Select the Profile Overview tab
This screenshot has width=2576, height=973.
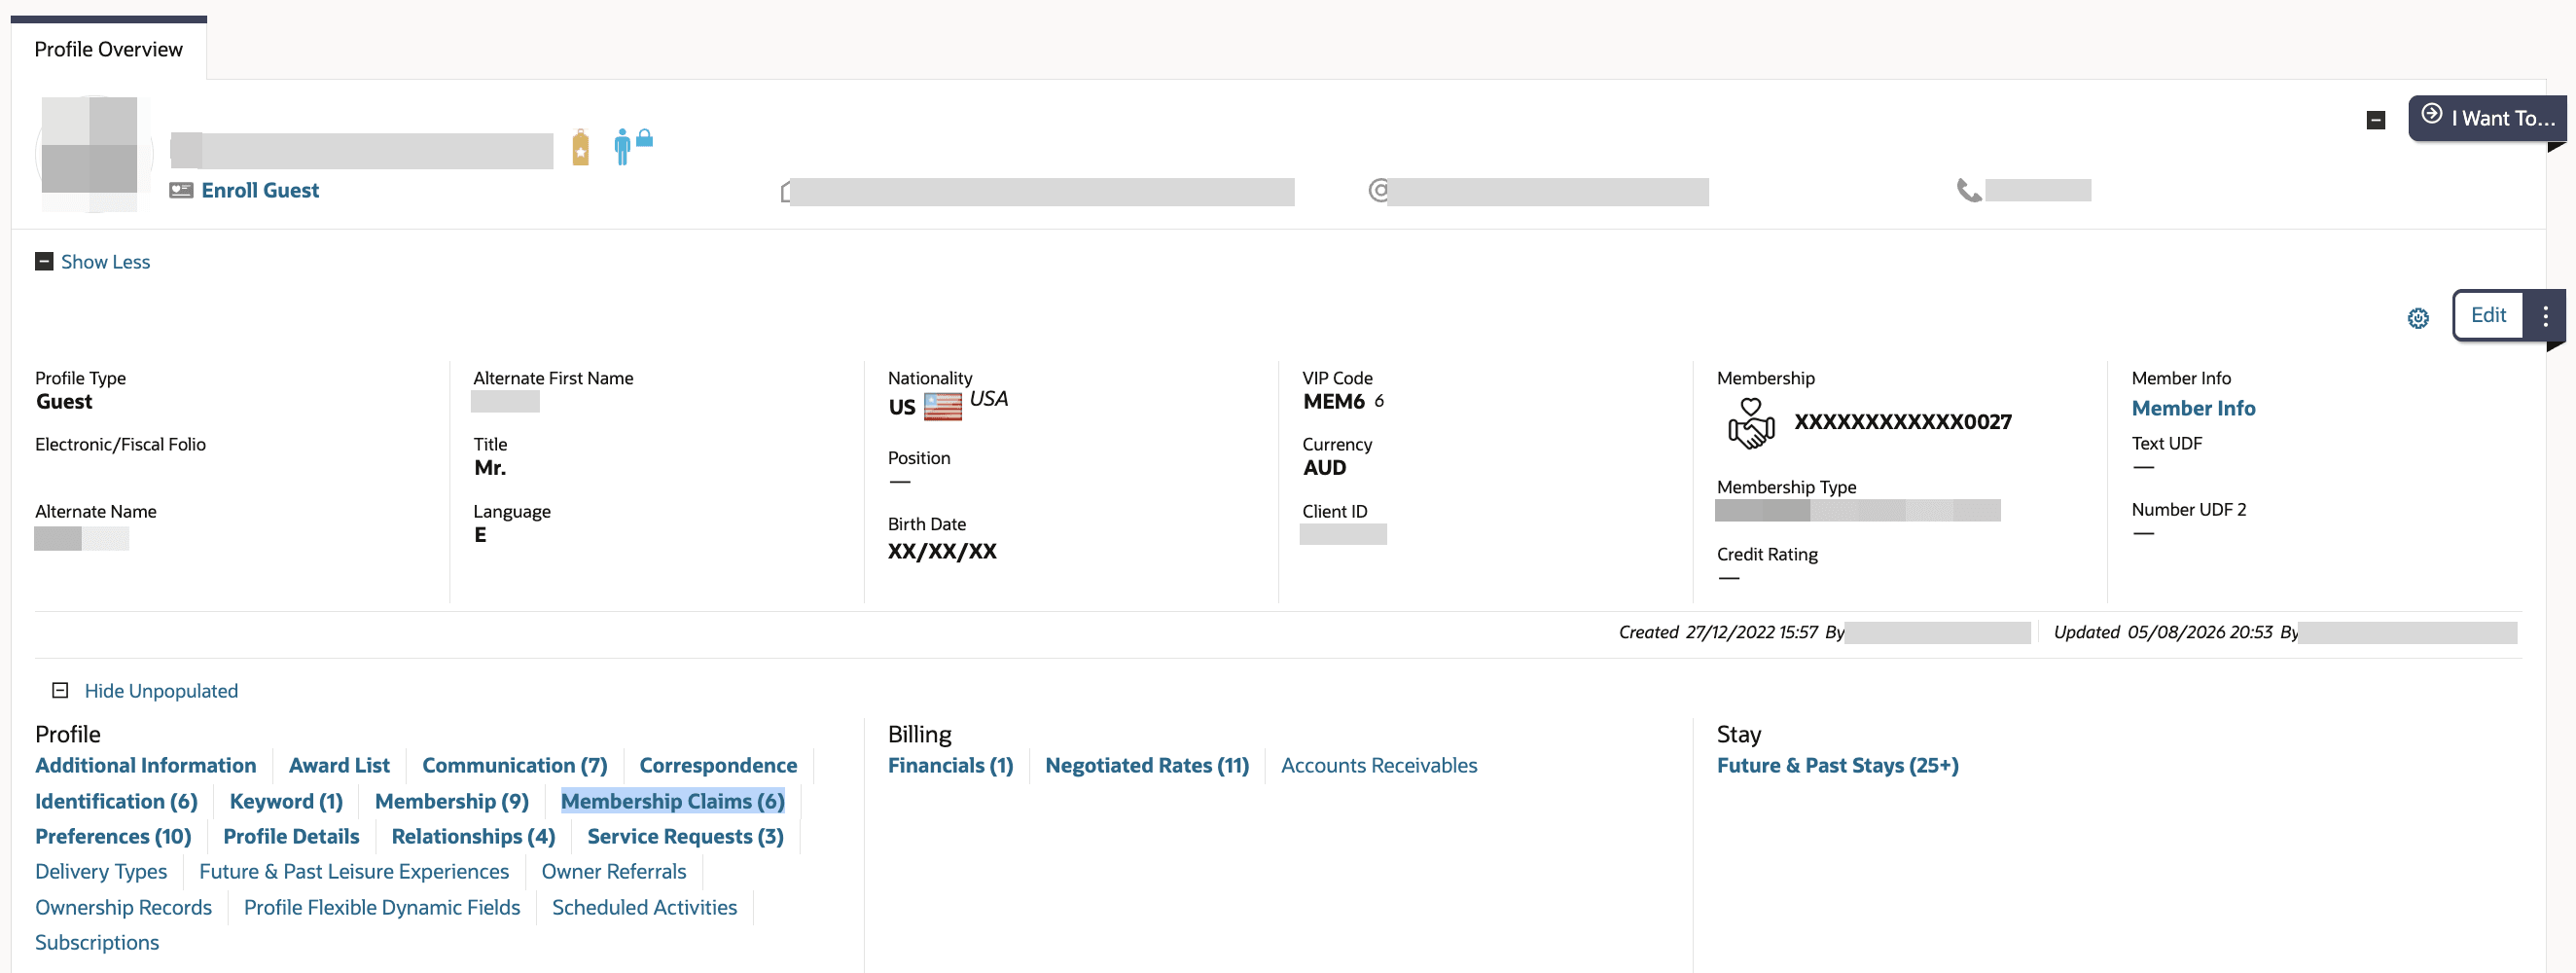point(108,49)
